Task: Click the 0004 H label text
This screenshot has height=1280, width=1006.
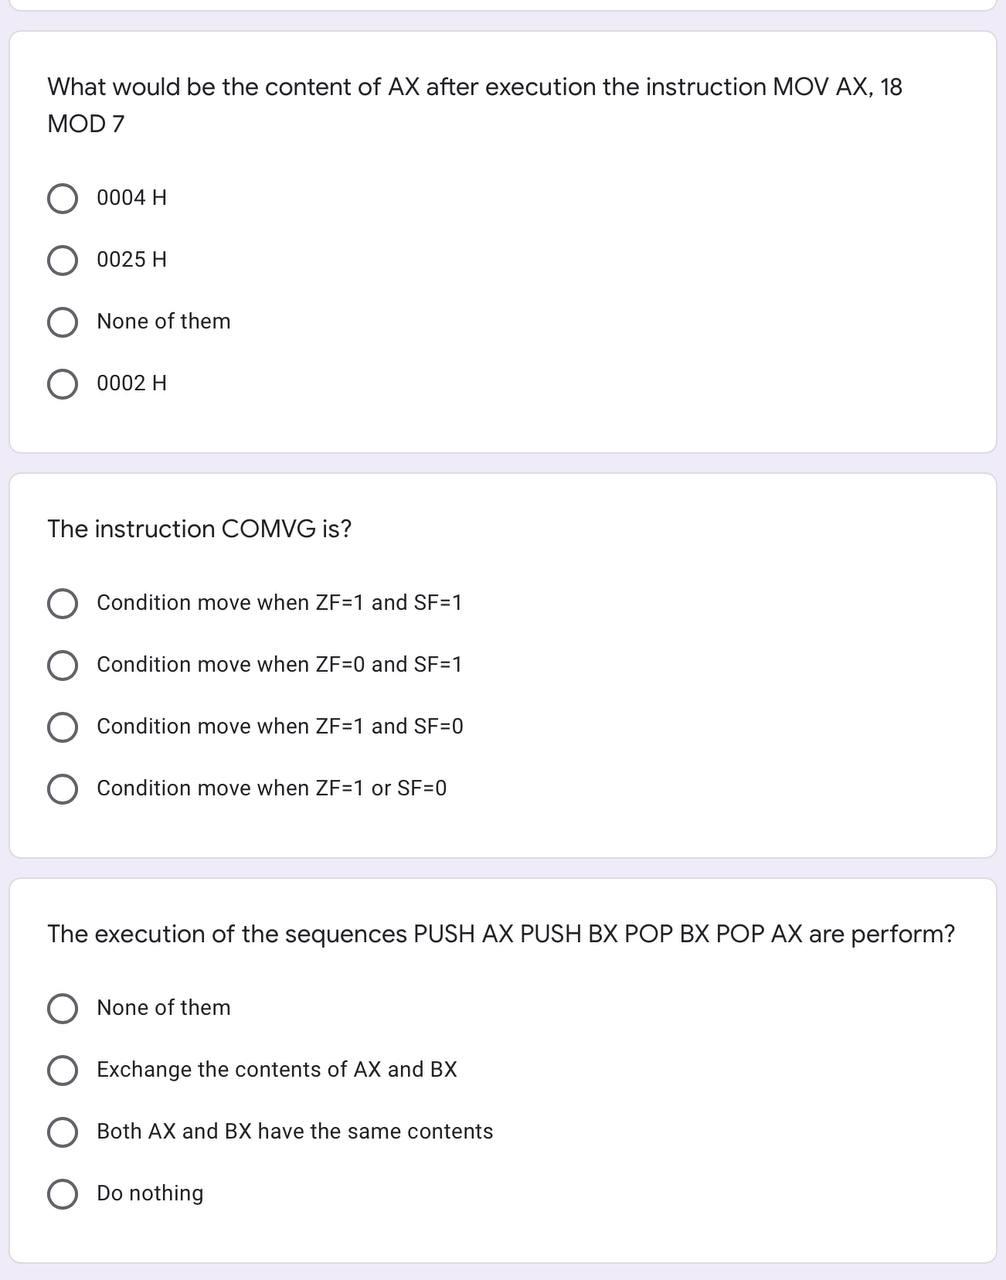Action: tap(132, 198)
